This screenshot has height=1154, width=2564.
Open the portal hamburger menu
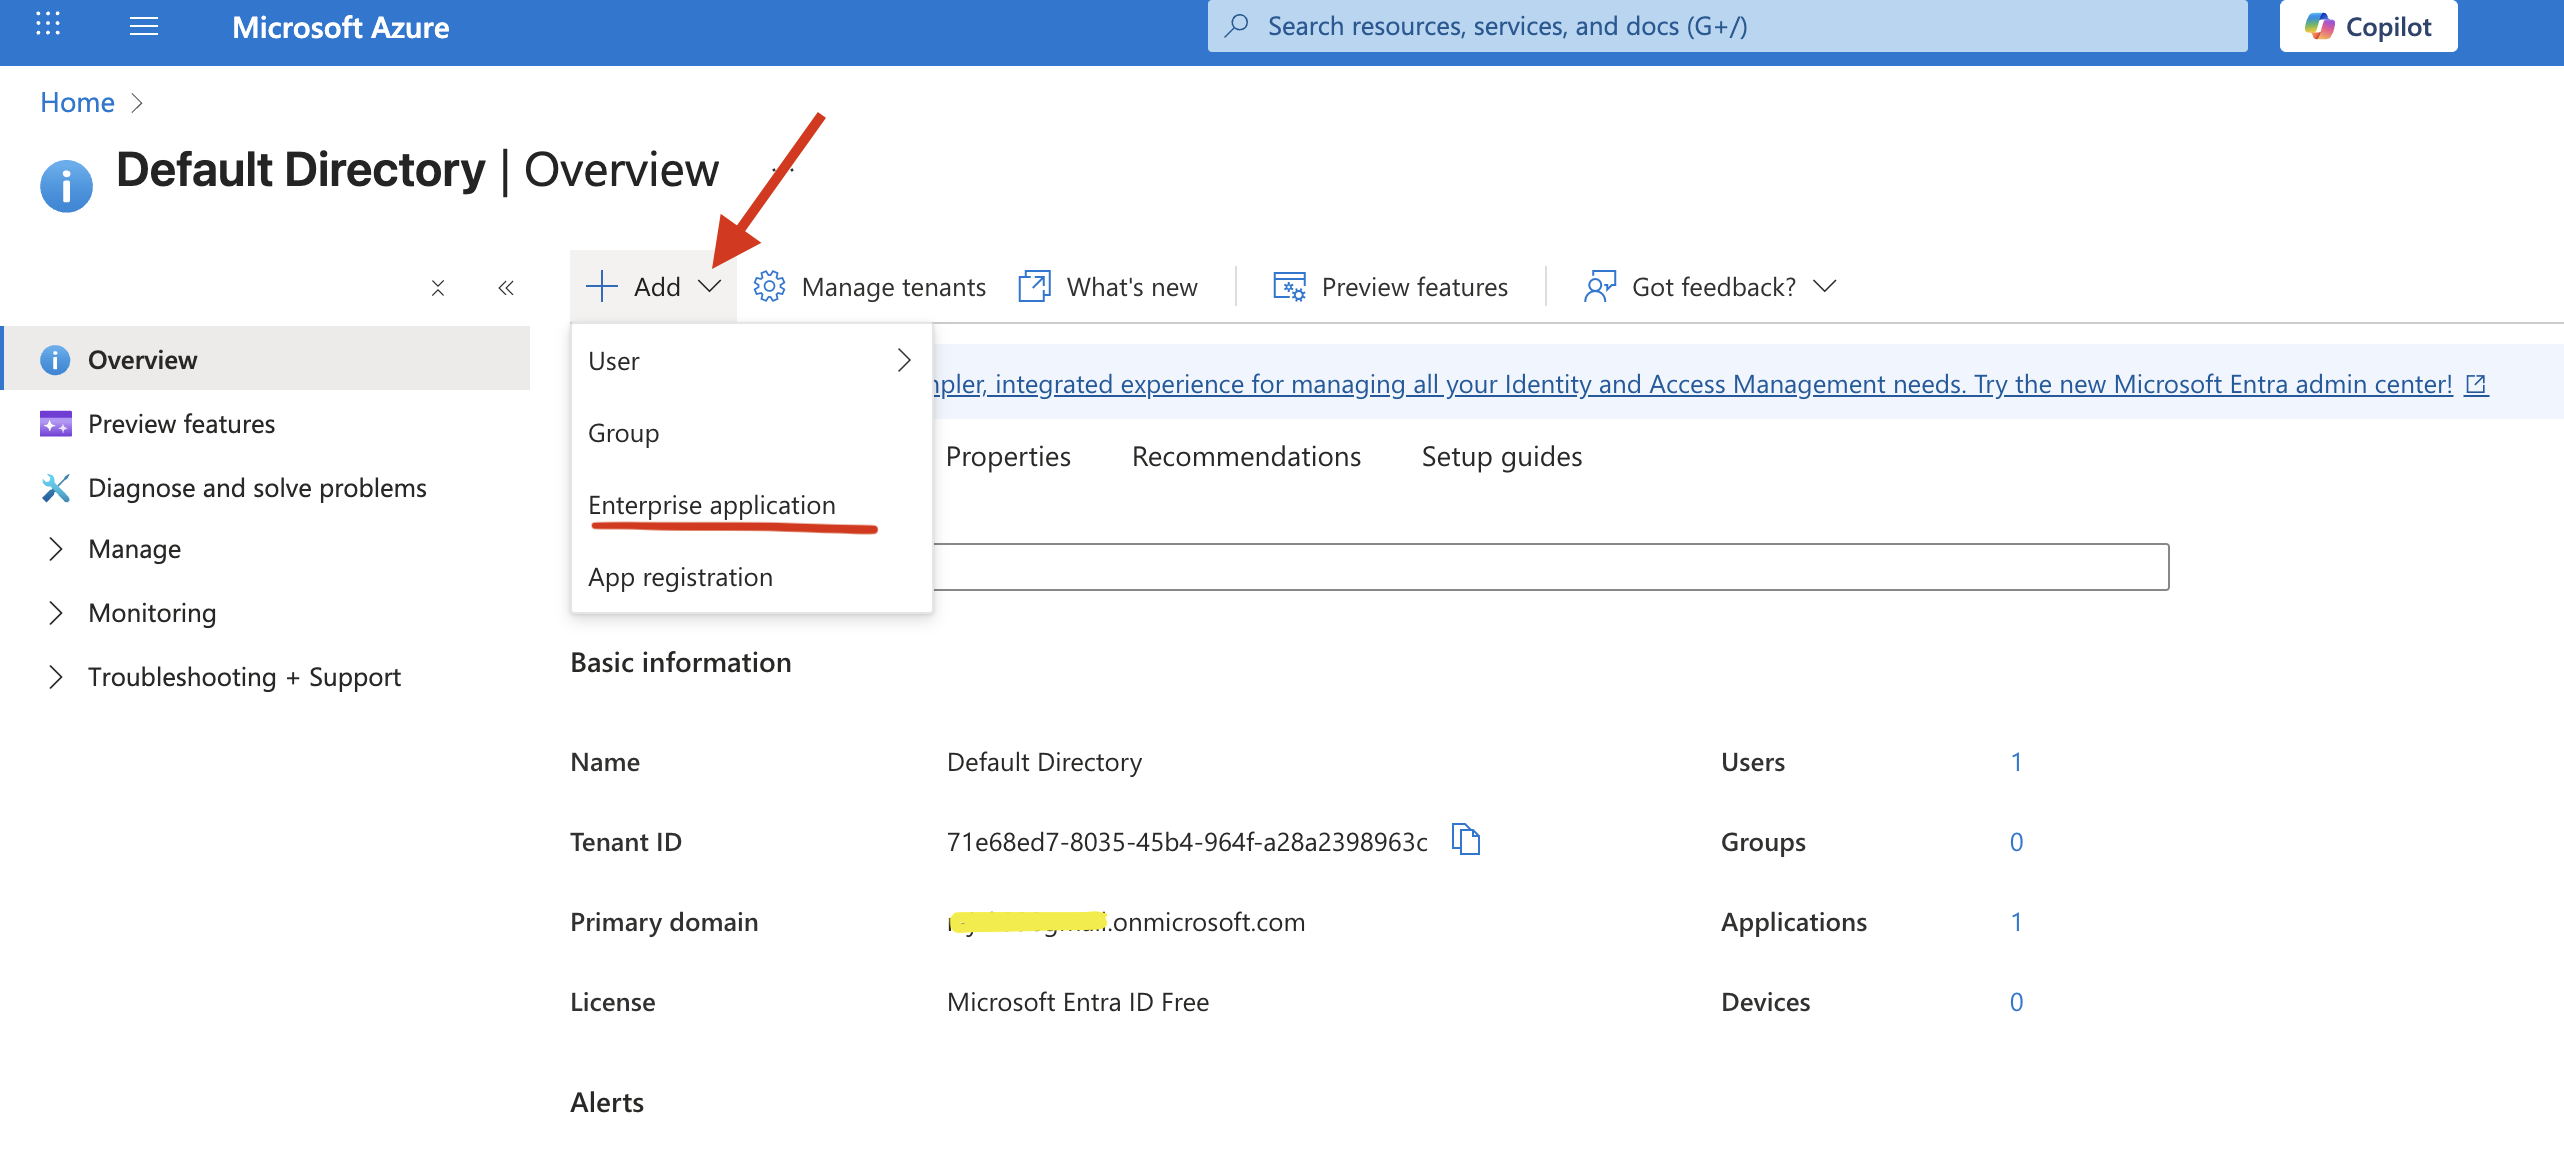(144, 26)
